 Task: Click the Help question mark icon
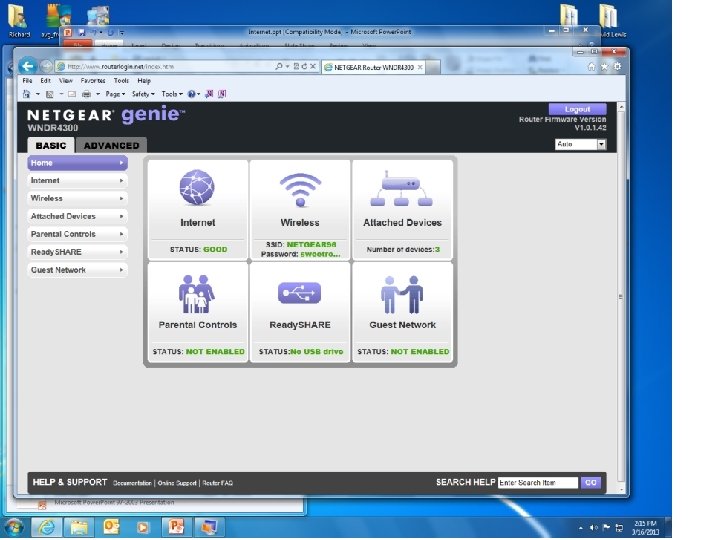click(x=191, y=94)
